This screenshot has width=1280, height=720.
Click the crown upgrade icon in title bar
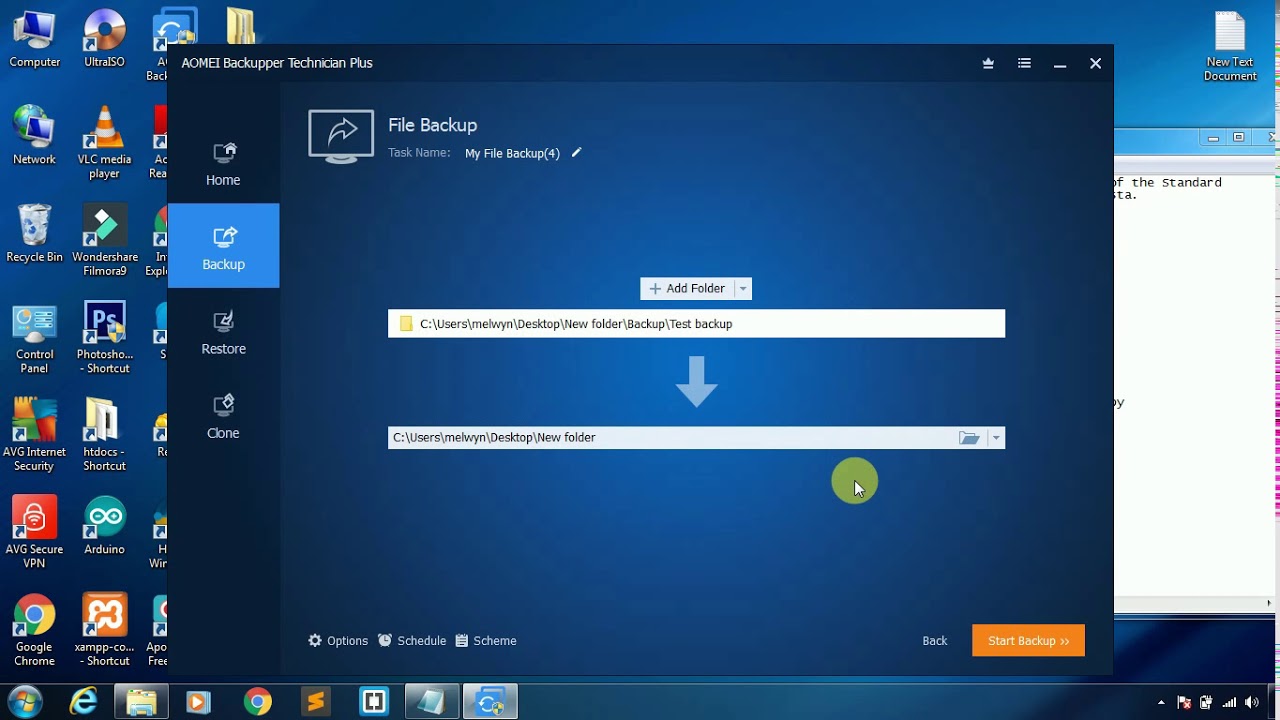pyautogui.click(x=988, y=63)
